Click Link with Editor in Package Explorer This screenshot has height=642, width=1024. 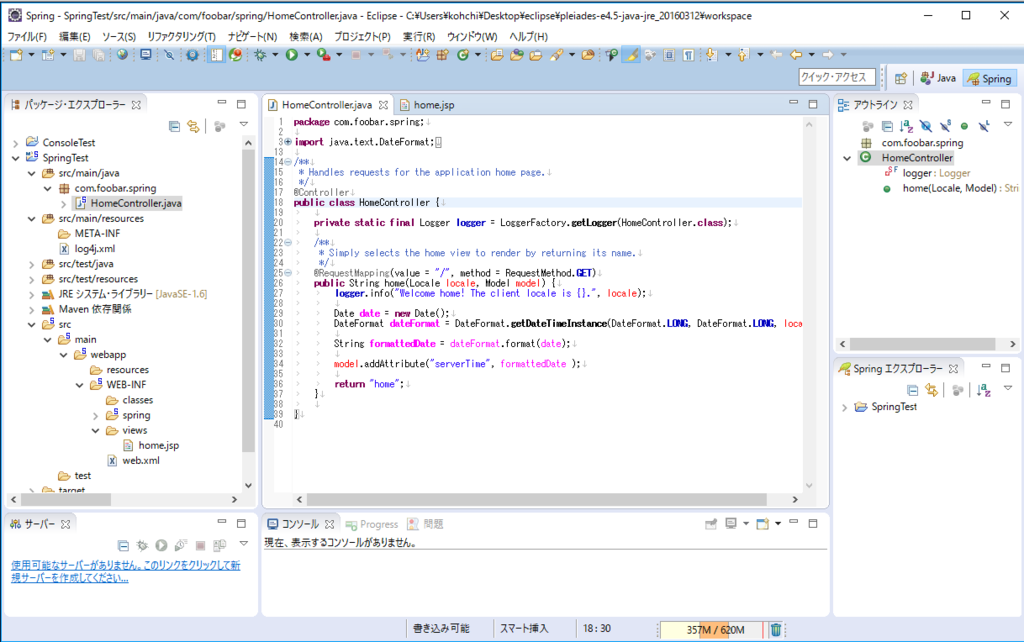tap(193, 126)
